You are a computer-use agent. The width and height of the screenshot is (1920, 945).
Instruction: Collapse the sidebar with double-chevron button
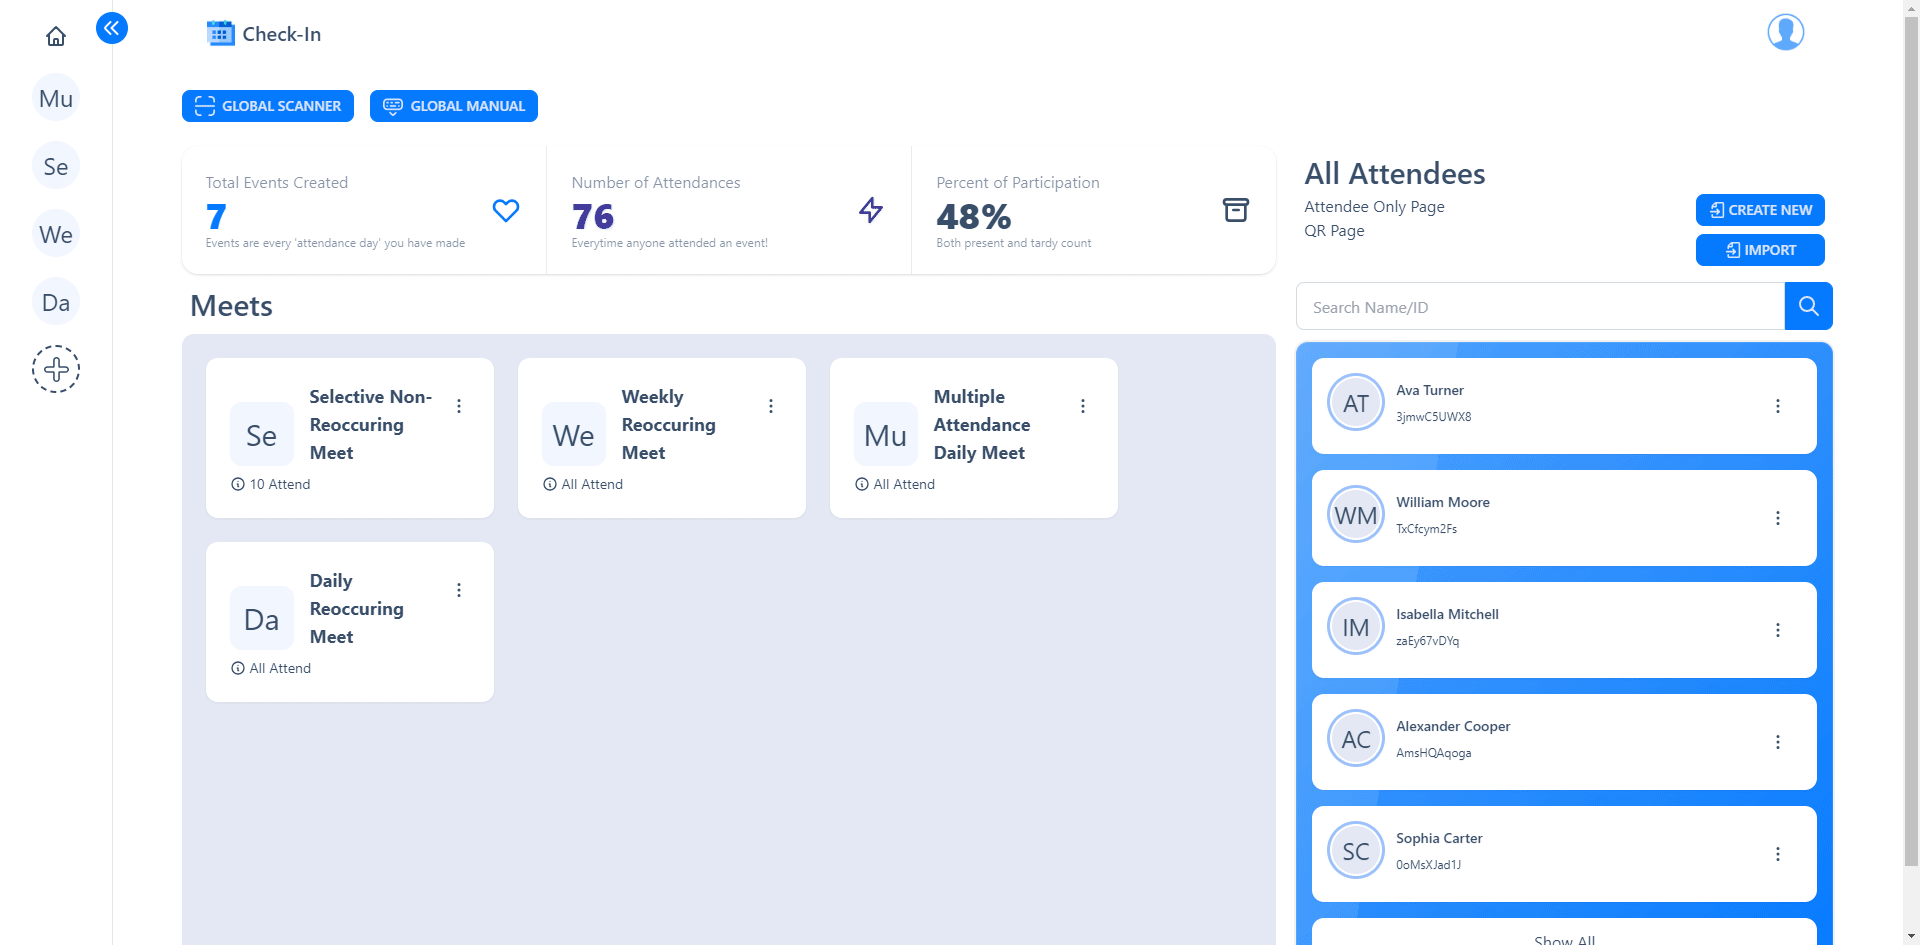[x=112, y=28]
